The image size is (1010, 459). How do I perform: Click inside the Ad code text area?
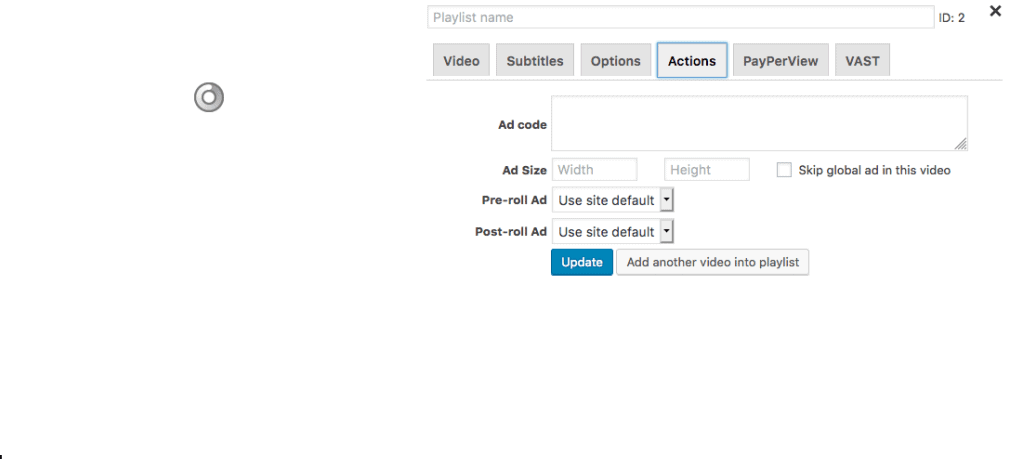759,123
